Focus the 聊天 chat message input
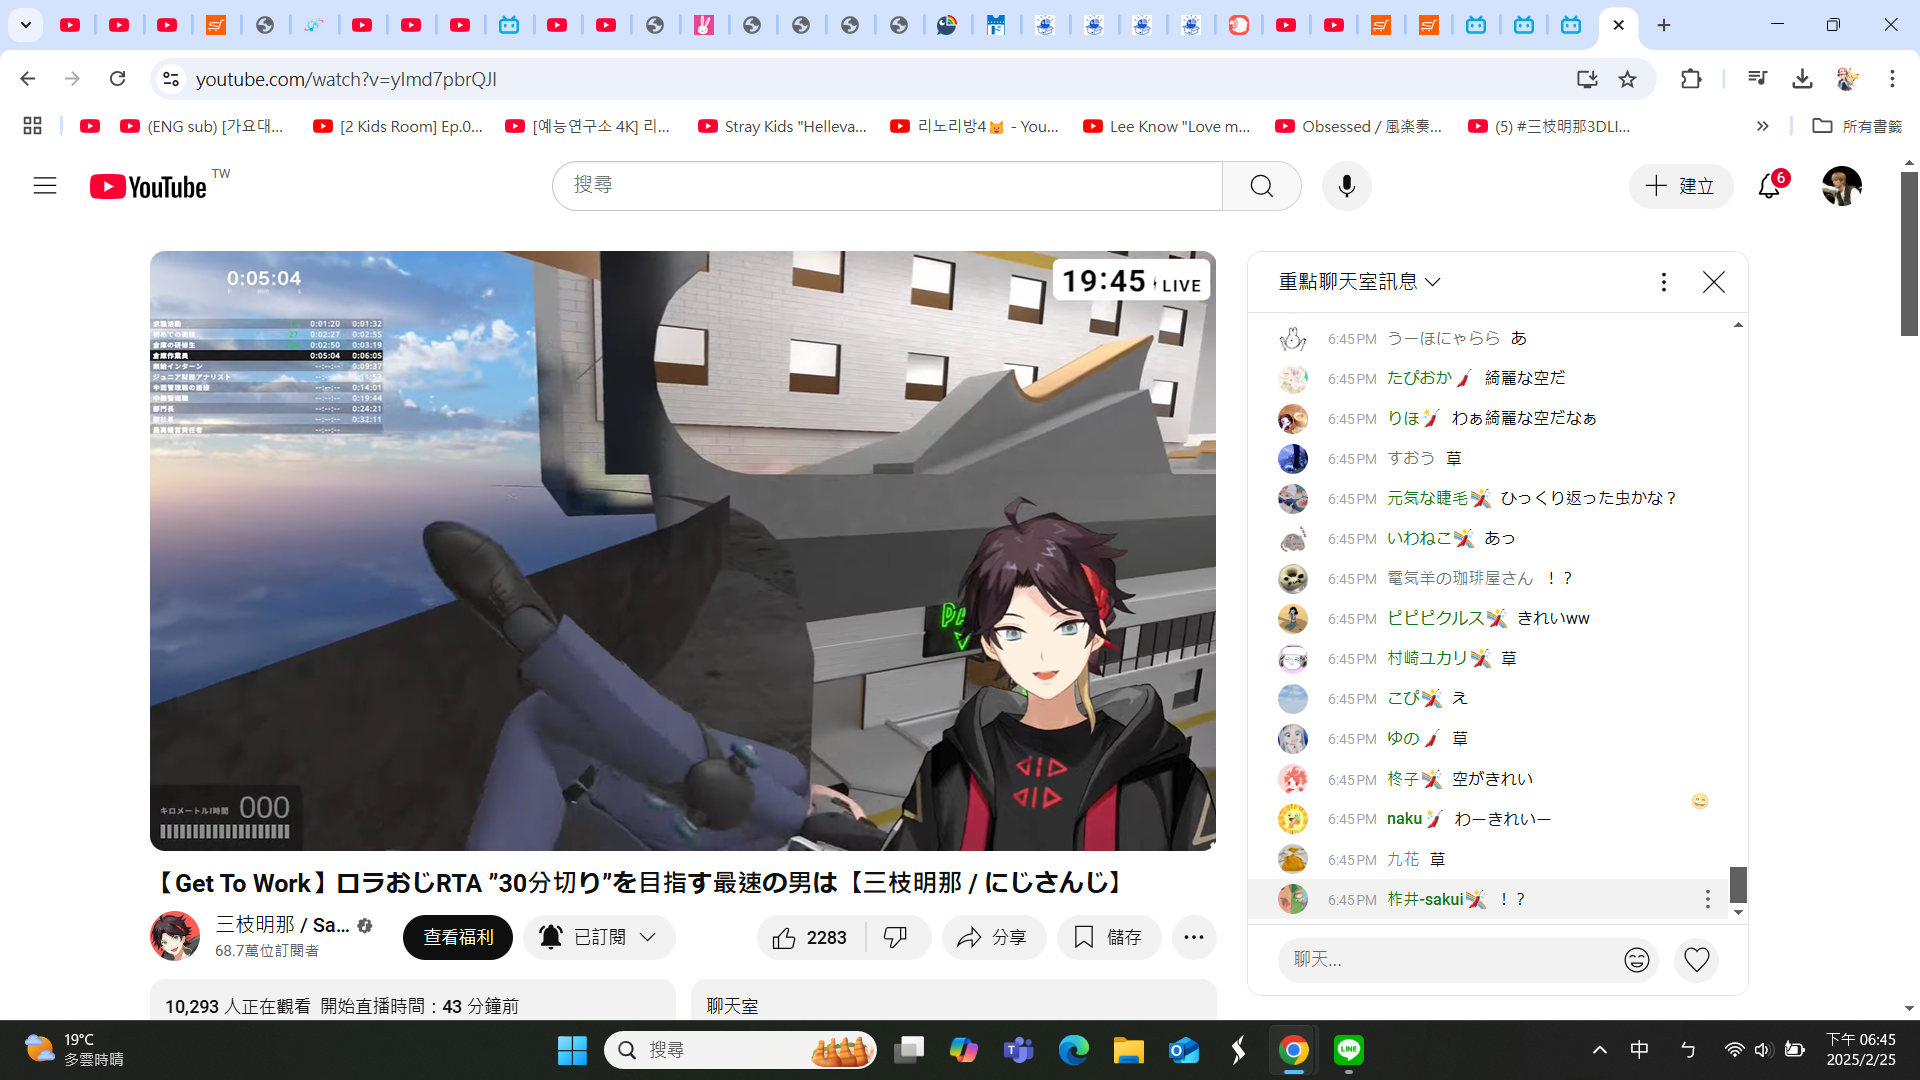 [x=1450, y=960]
